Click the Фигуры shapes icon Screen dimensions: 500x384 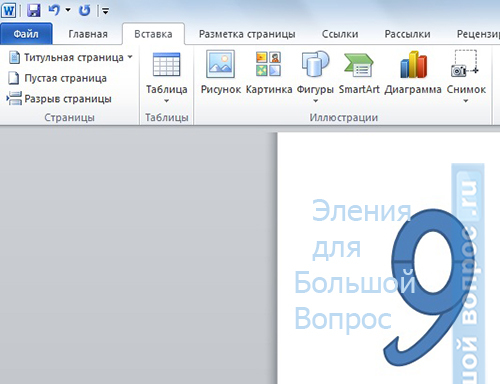pyautogui.click(x=315, y=64)
